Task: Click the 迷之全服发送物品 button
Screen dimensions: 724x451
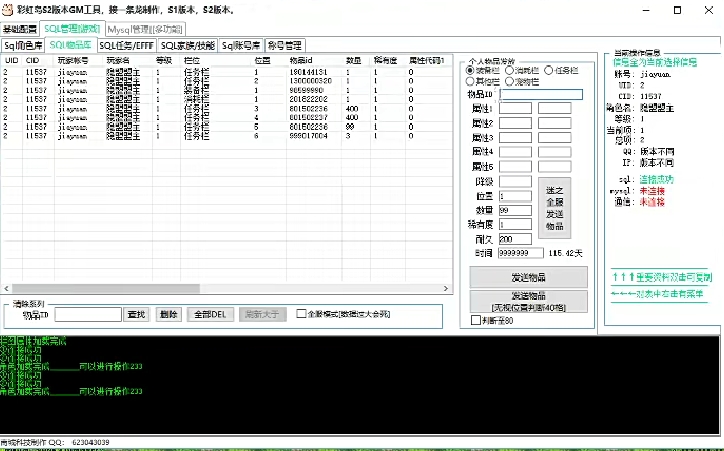Action: pyautogui.click(x=555, y=208)
